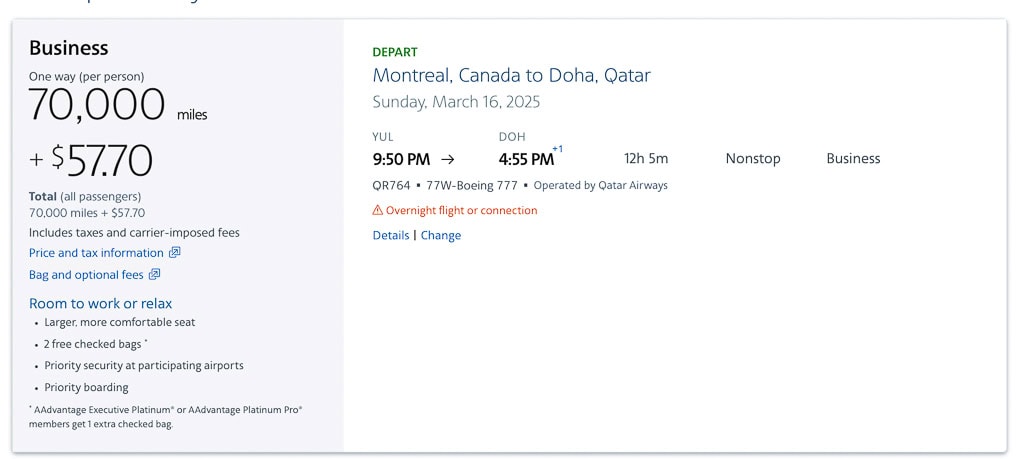Open the Price and tax information link
1024x459 pixels.
(96, 253)
